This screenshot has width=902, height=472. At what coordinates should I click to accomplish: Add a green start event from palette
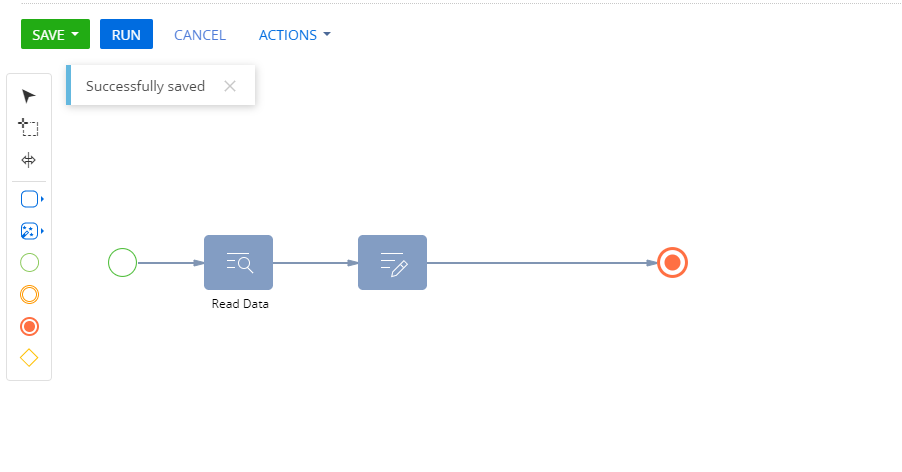(29, 263)
